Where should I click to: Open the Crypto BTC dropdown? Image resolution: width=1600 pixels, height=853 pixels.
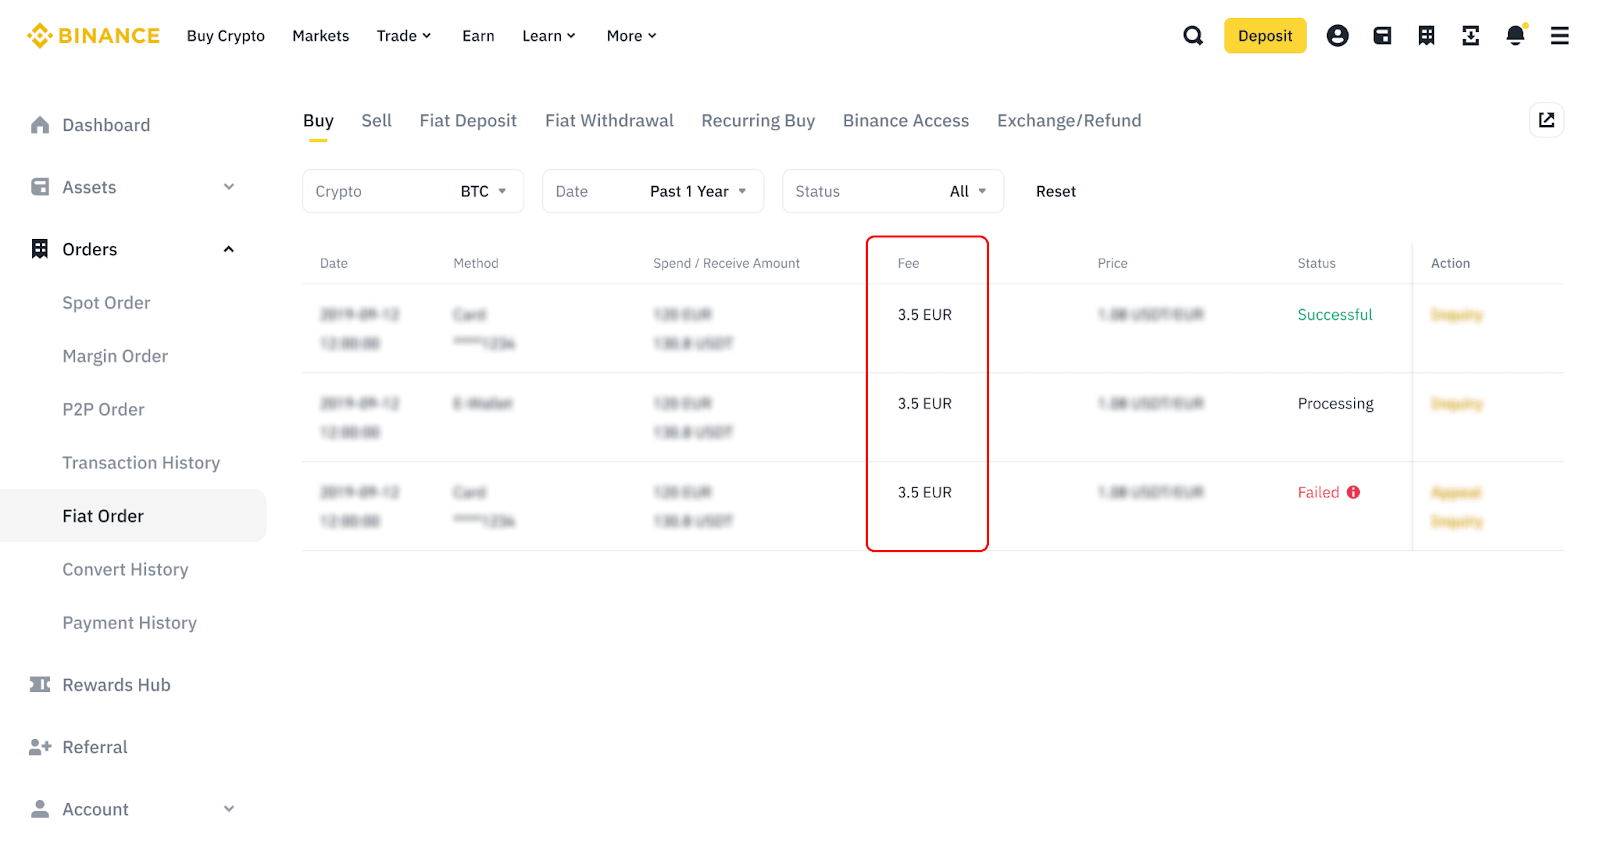(x=413, y=191)
